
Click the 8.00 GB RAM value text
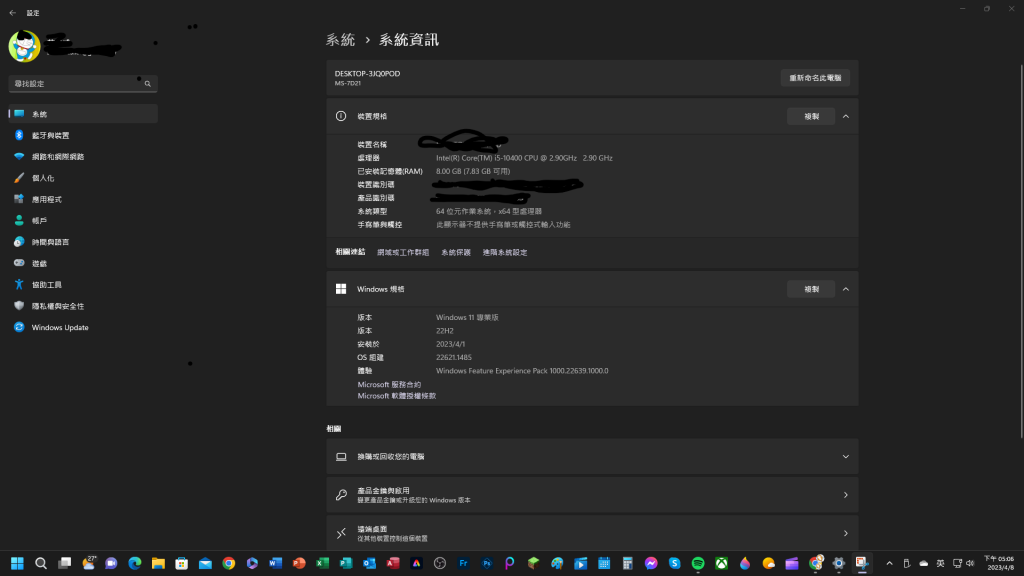click(x=473, y=171)
